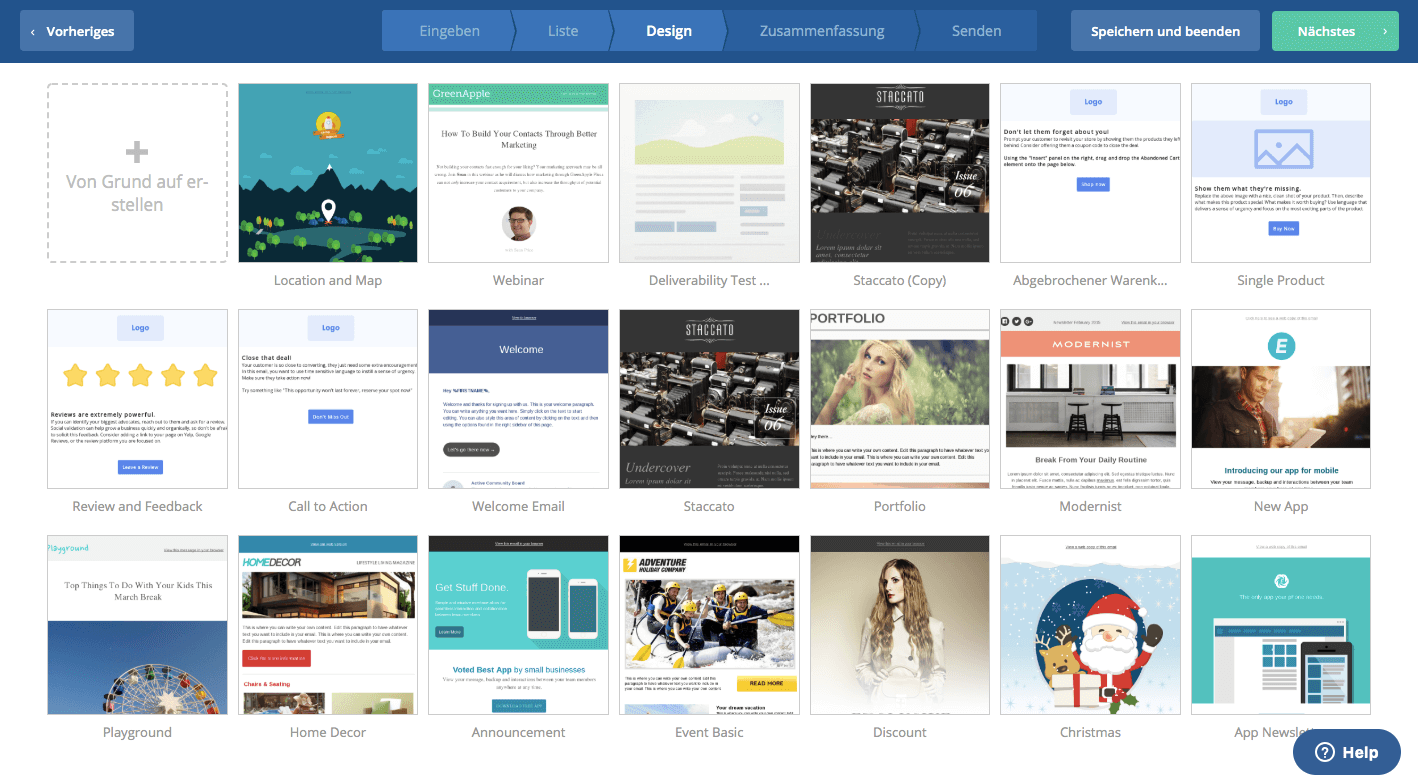Choose the Christmas template thumbnail
The height and width of the screenshot is (784, 1418).
click(x=1090, y=625)
